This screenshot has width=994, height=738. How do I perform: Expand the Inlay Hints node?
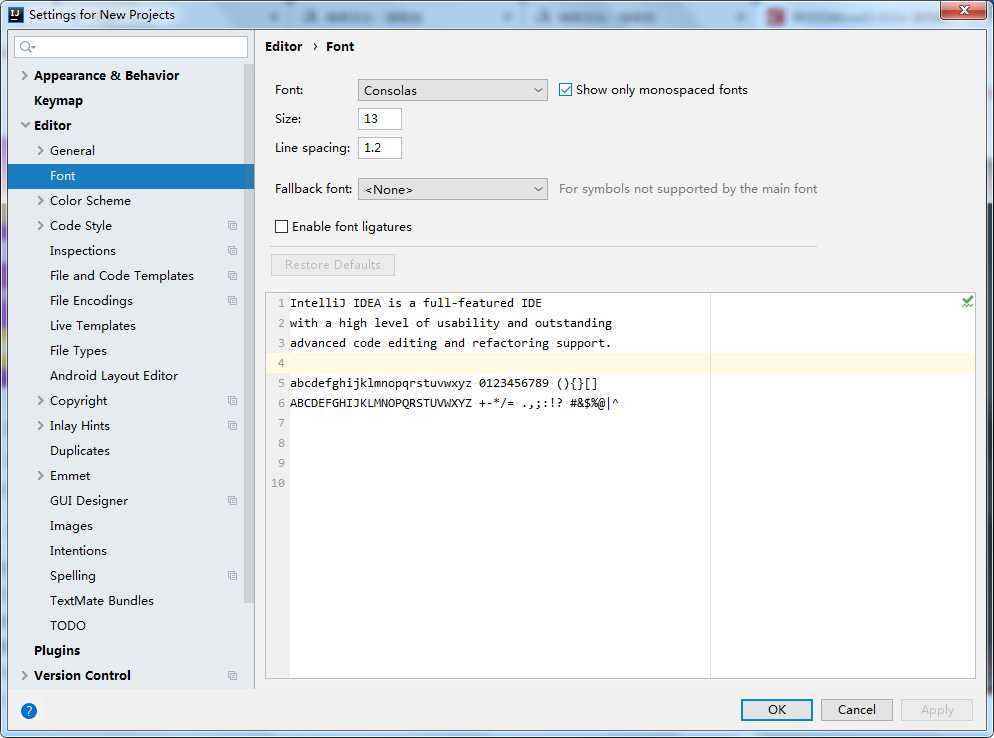pos(41,425)
